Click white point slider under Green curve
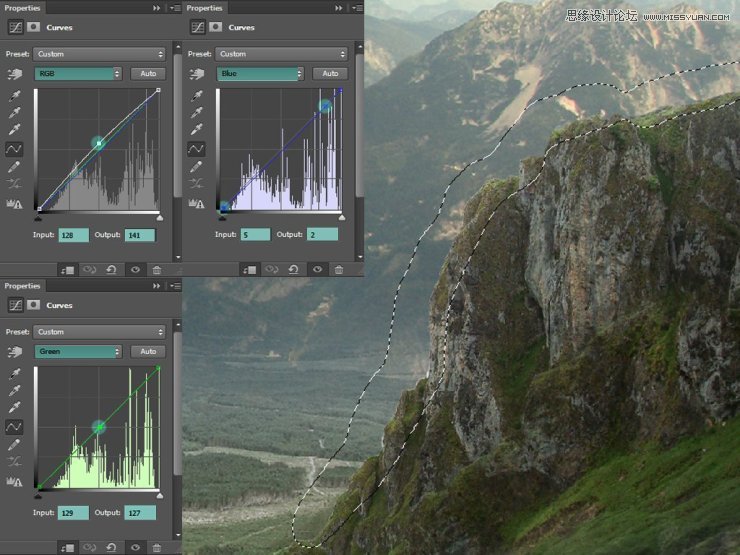 160,496
